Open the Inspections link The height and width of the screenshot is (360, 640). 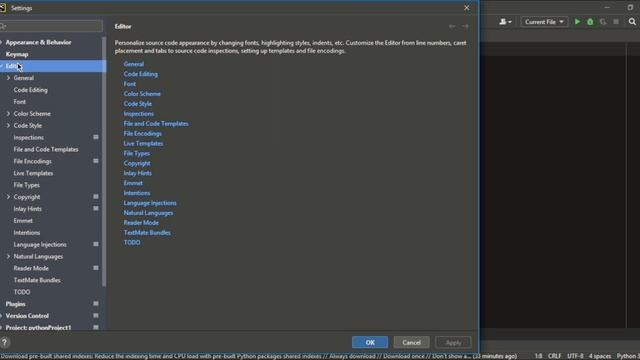tap(139, 113)
